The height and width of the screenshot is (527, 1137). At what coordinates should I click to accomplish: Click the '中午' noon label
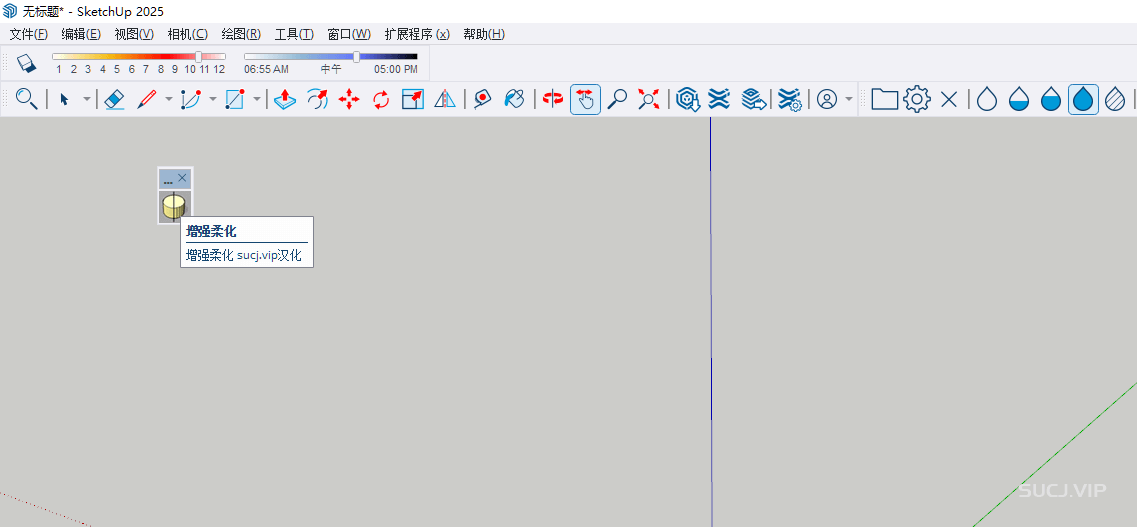coord(331,70)
